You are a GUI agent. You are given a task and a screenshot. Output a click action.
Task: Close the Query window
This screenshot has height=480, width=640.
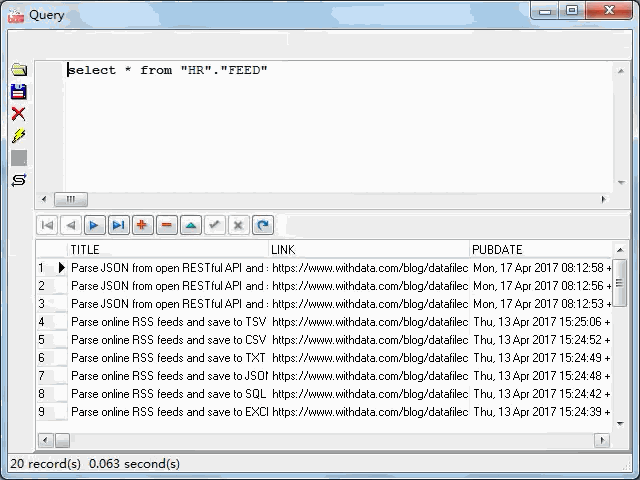(x=609, y=10)
